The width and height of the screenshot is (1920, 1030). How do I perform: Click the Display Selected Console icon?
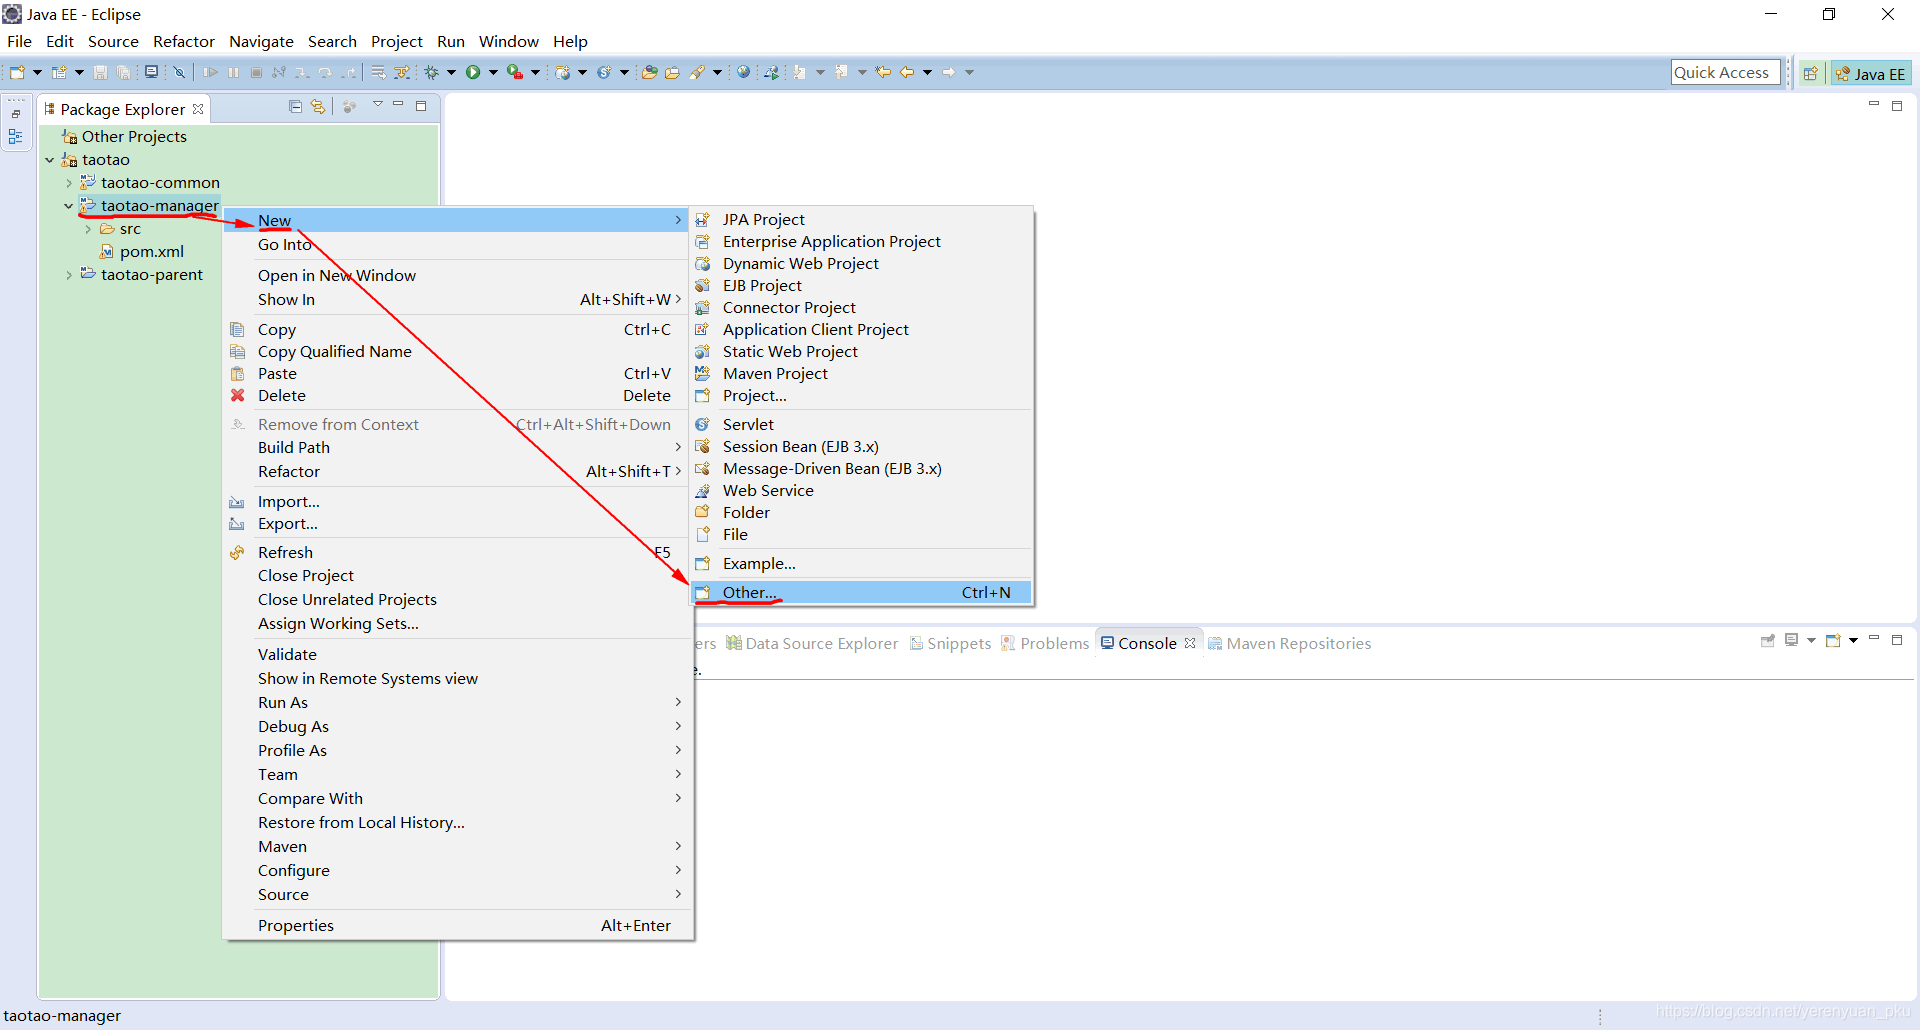(1792, 640)
